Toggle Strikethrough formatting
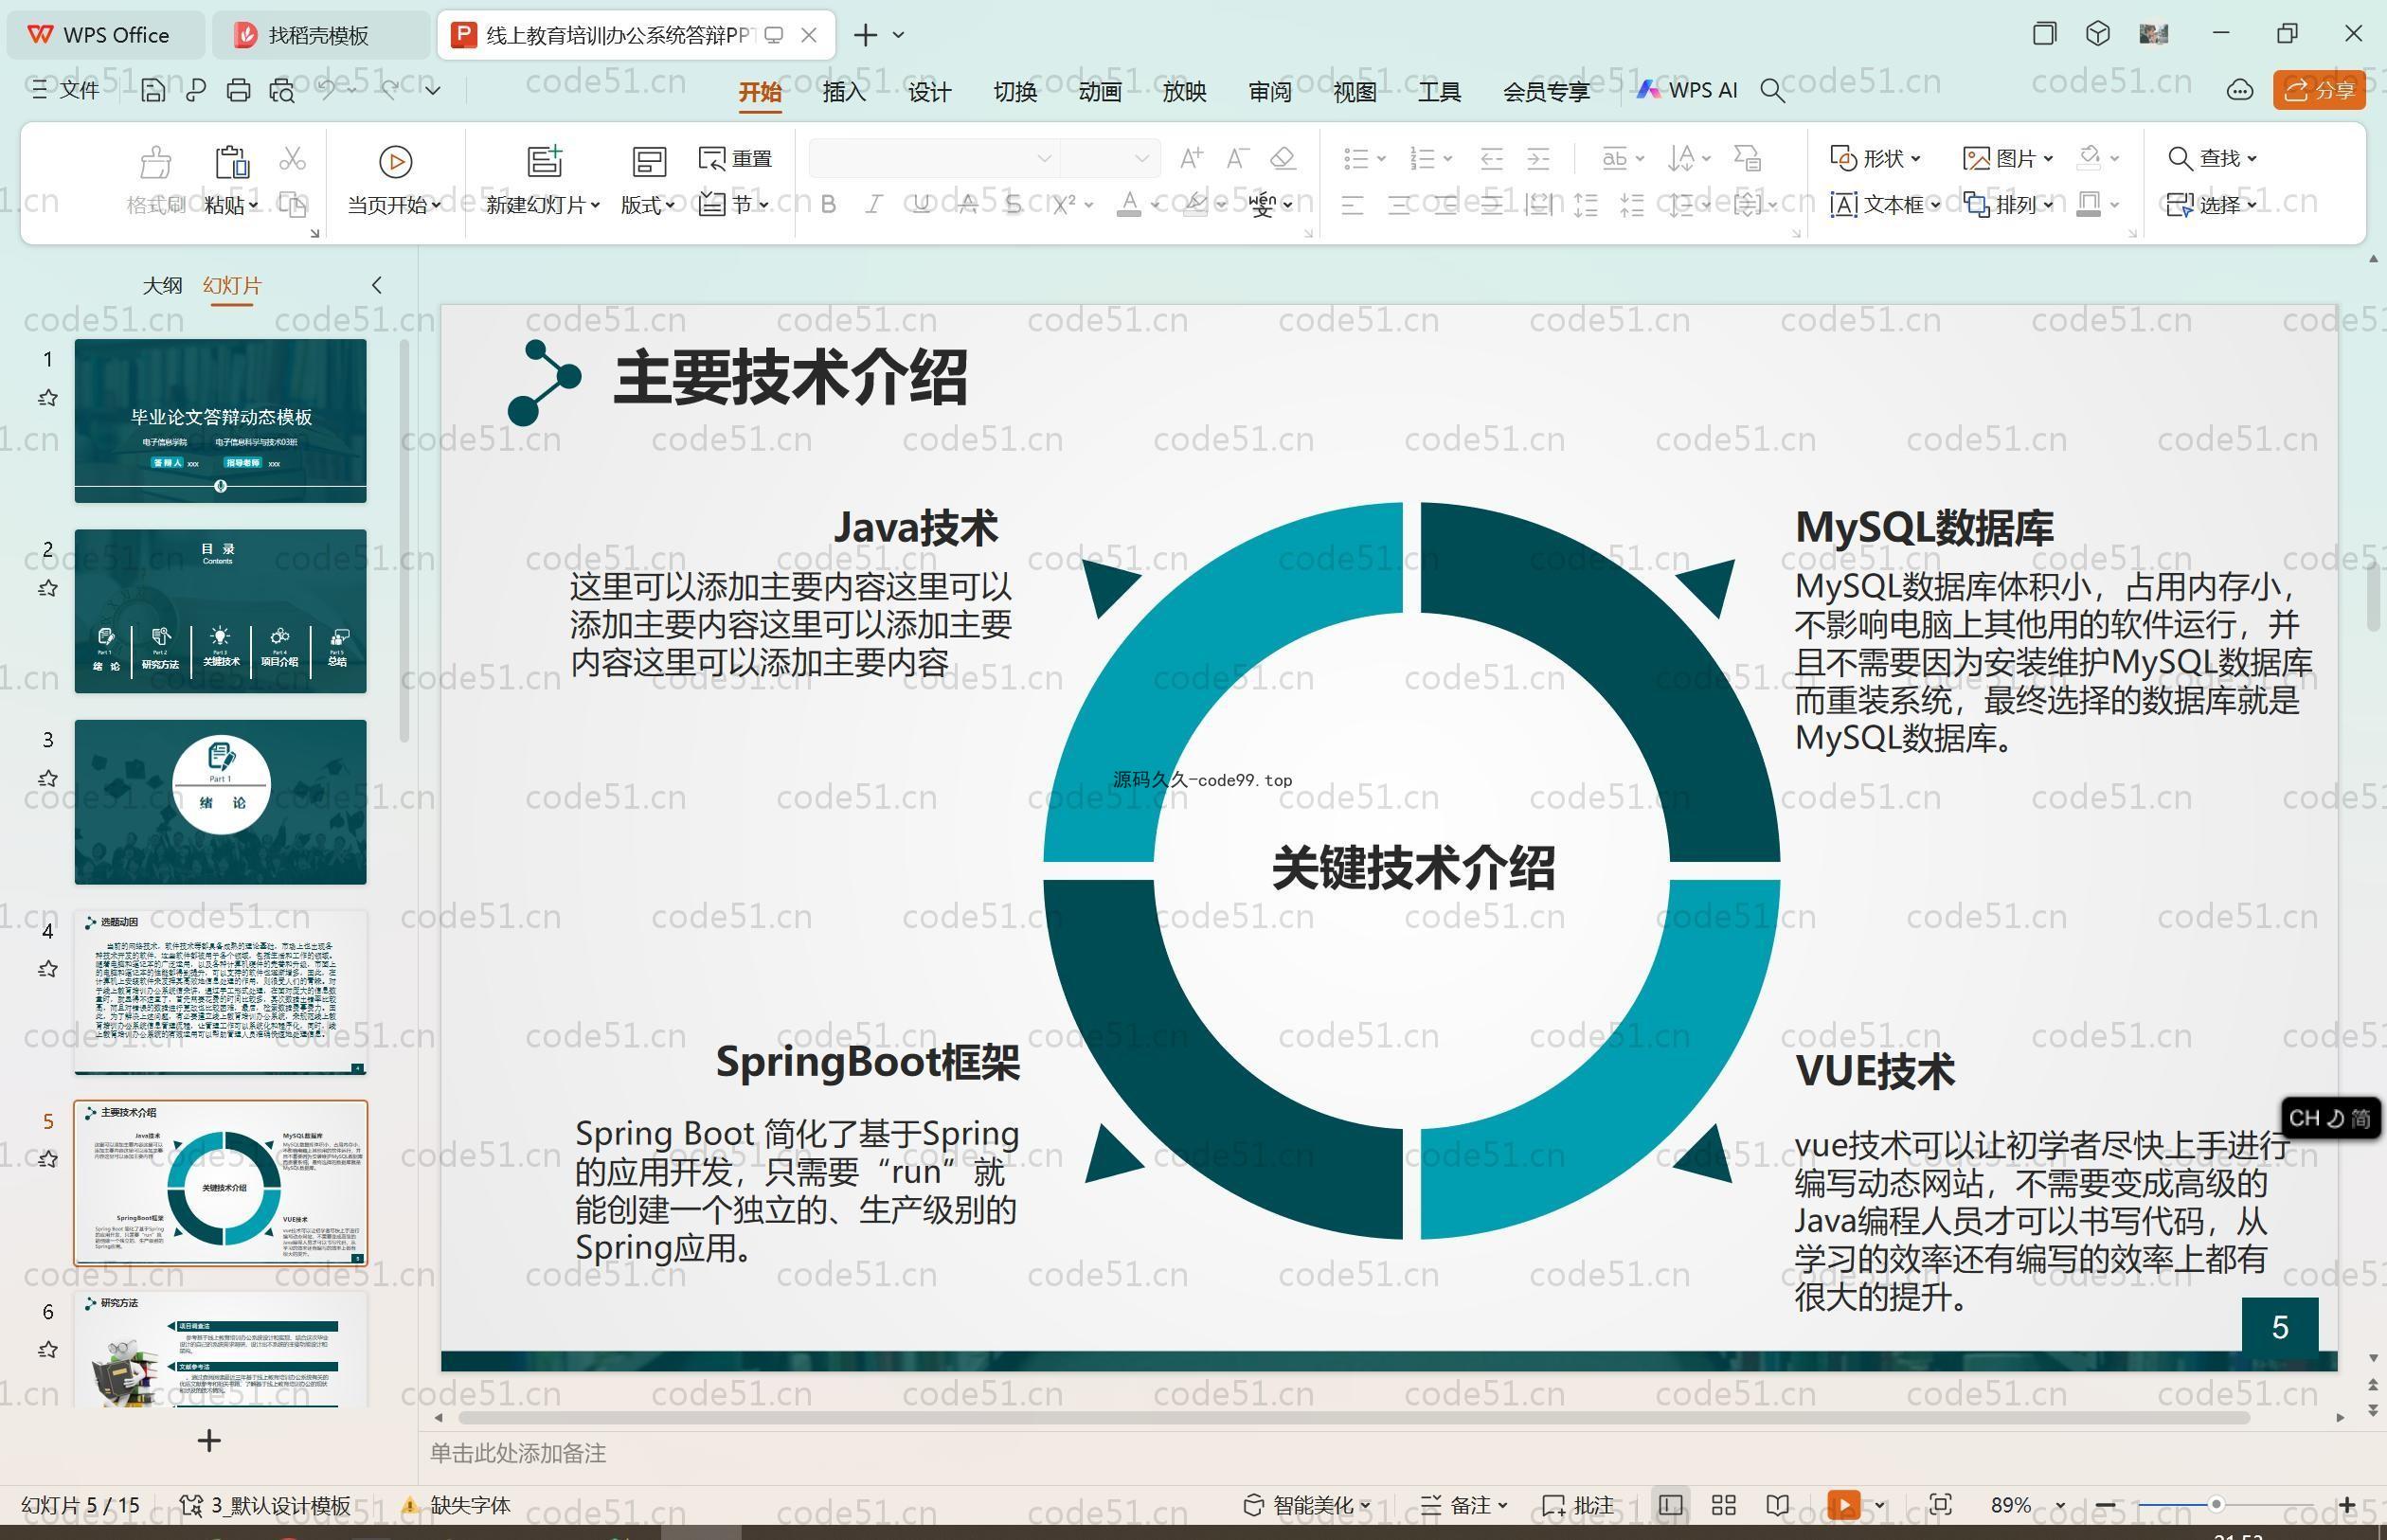 (x=967, y=205)
